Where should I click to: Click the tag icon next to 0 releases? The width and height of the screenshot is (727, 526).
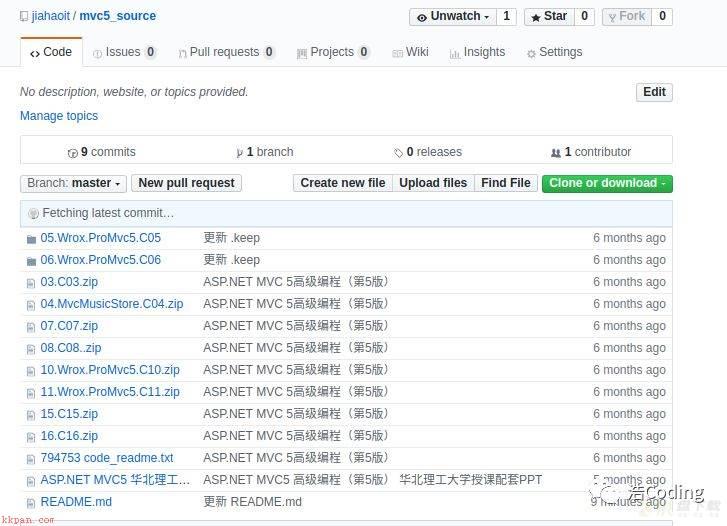[x=398, y=153]
